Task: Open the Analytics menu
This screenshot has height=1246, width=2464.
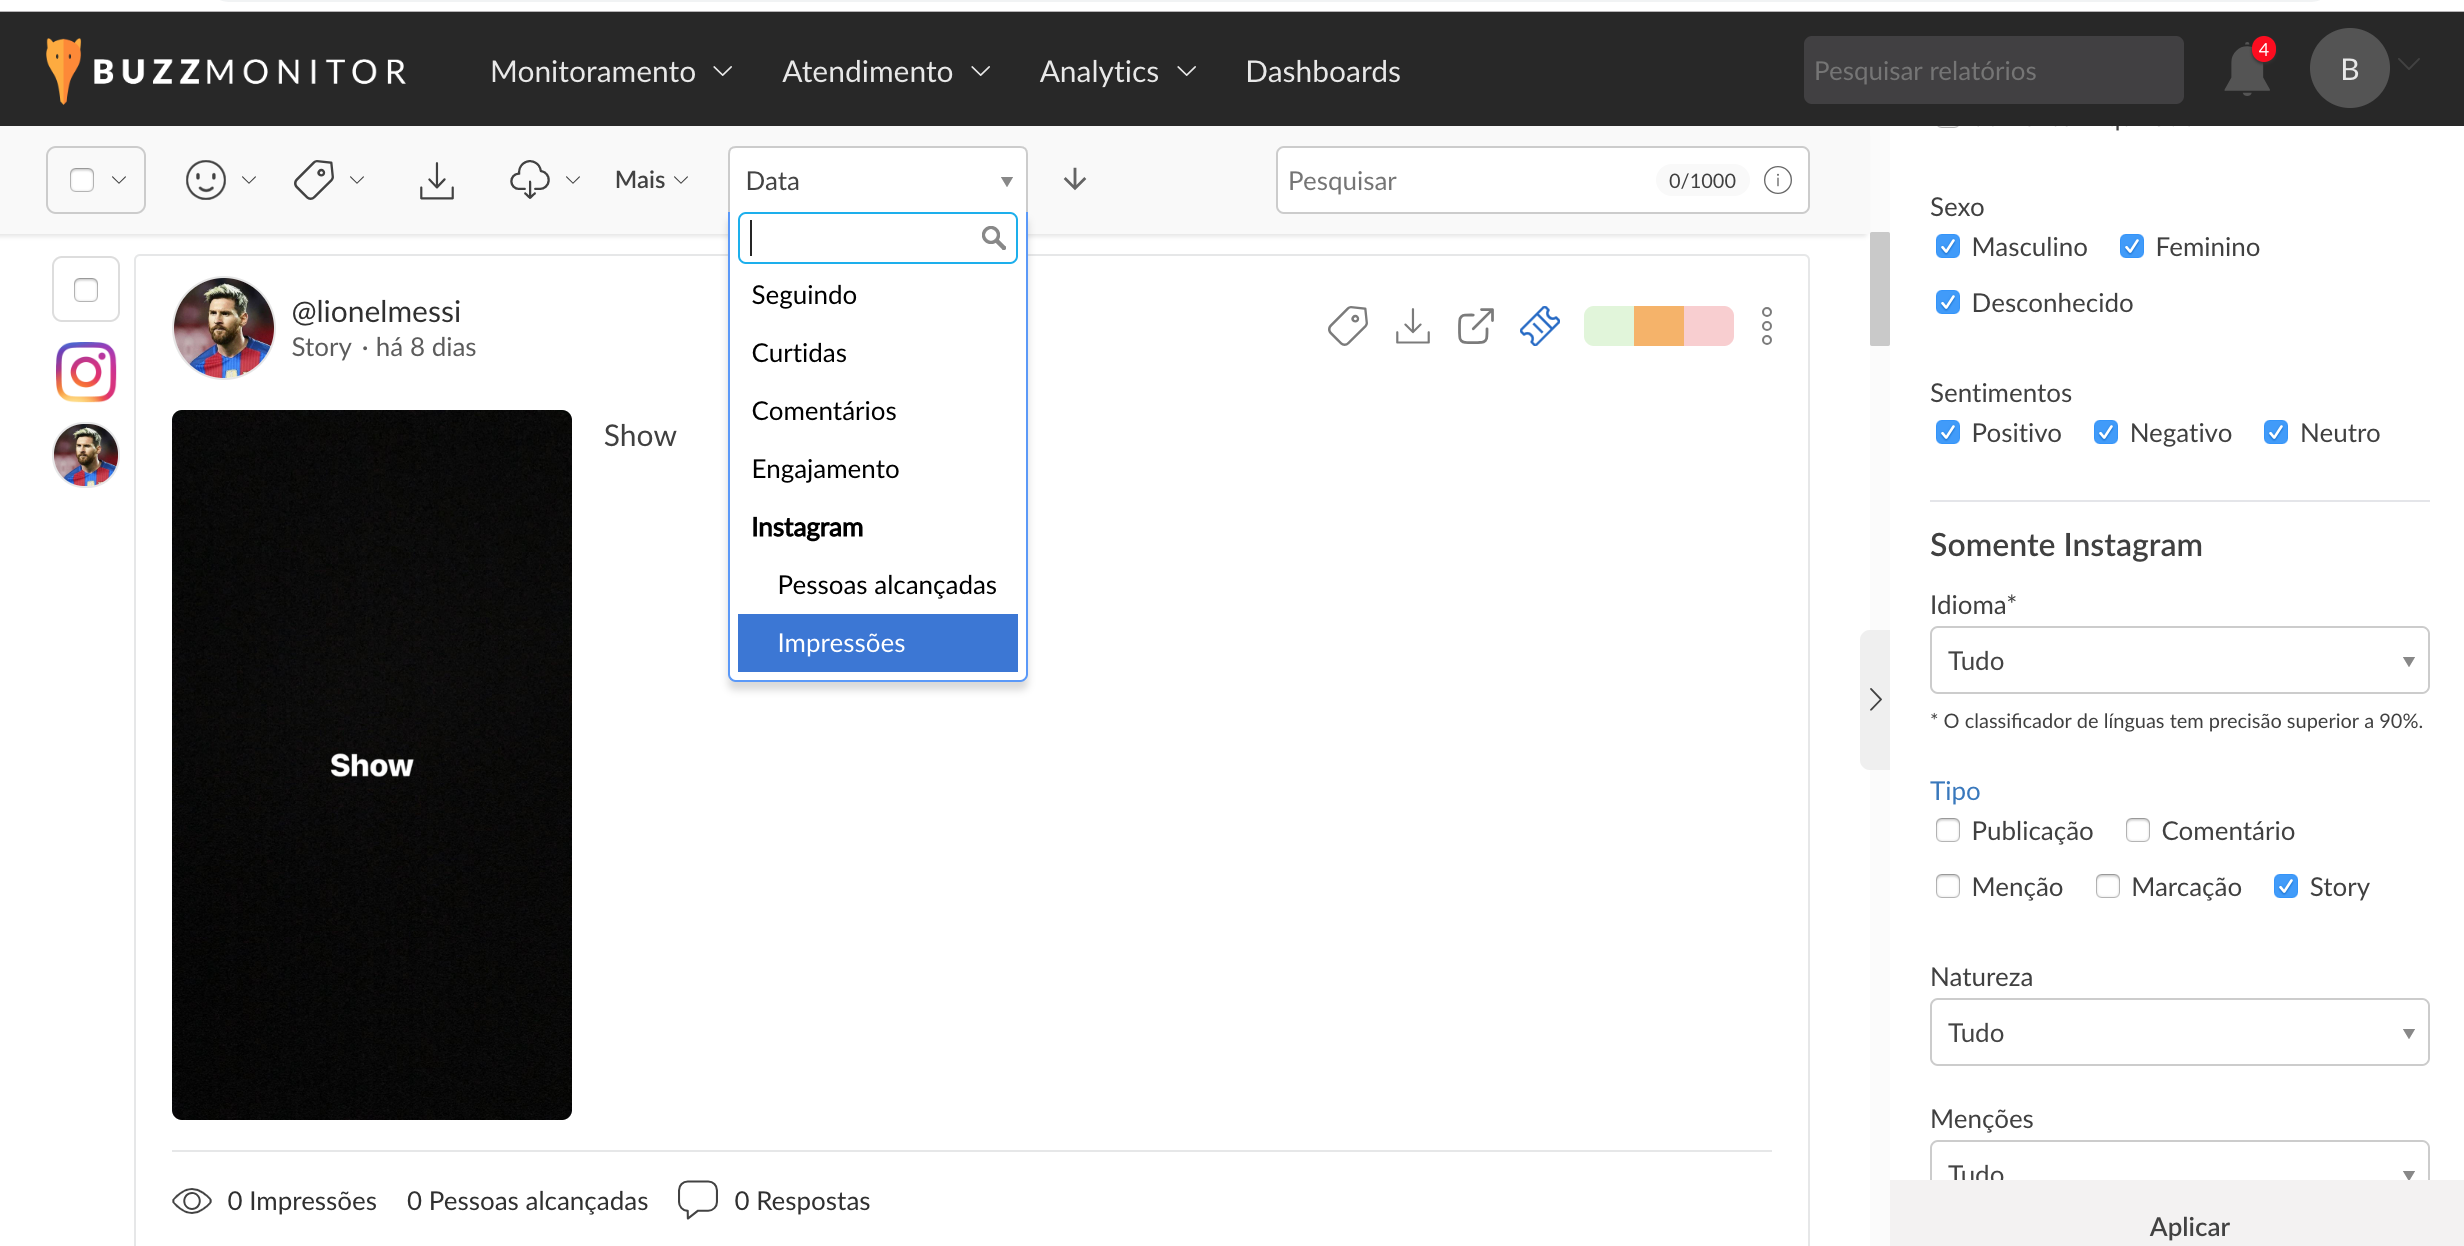Action: 1117,71
